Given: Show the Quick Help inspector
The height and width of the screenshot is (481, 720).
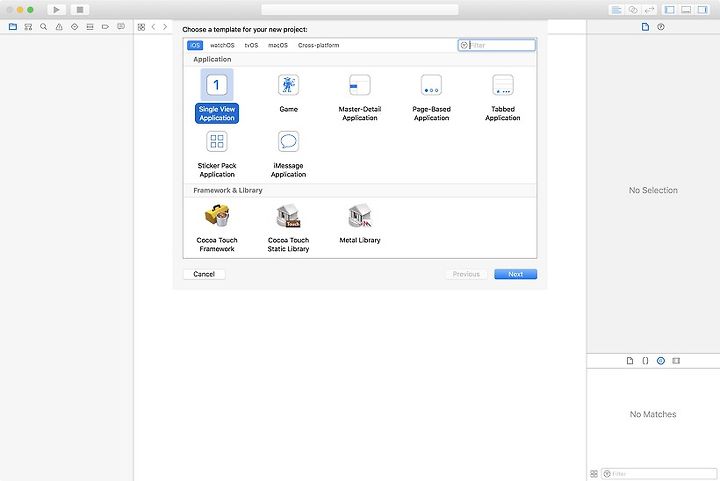Looking at the screenshot, I should tap(661, 27).
